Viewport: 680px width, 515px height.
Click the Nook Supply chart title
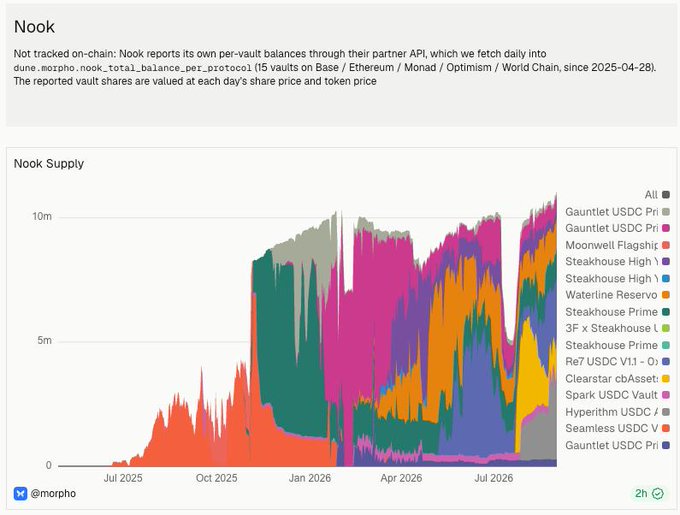(49, 163)
